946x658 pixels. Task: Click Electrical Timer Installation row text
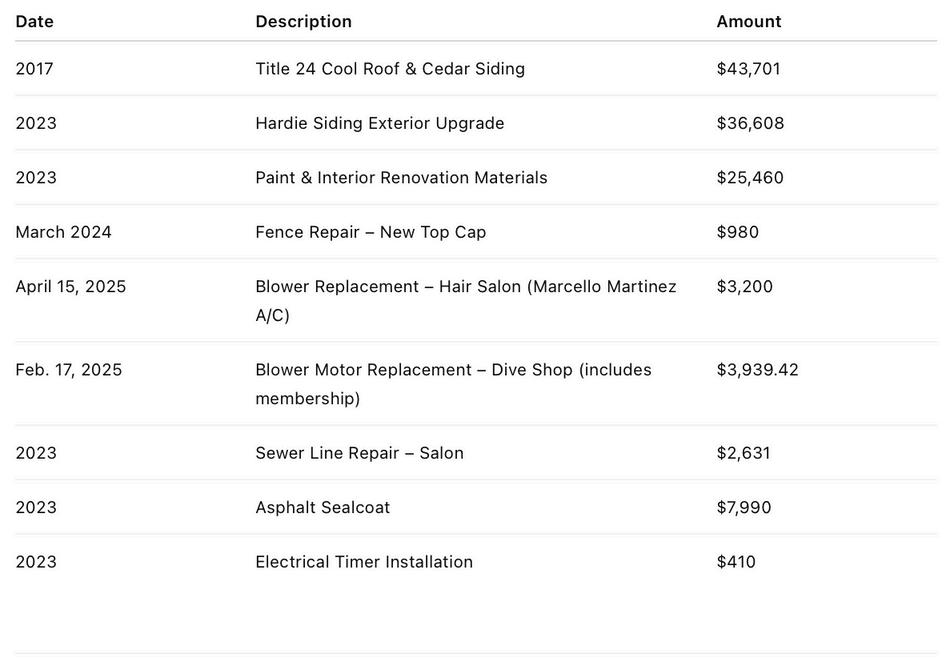(364, 562)
